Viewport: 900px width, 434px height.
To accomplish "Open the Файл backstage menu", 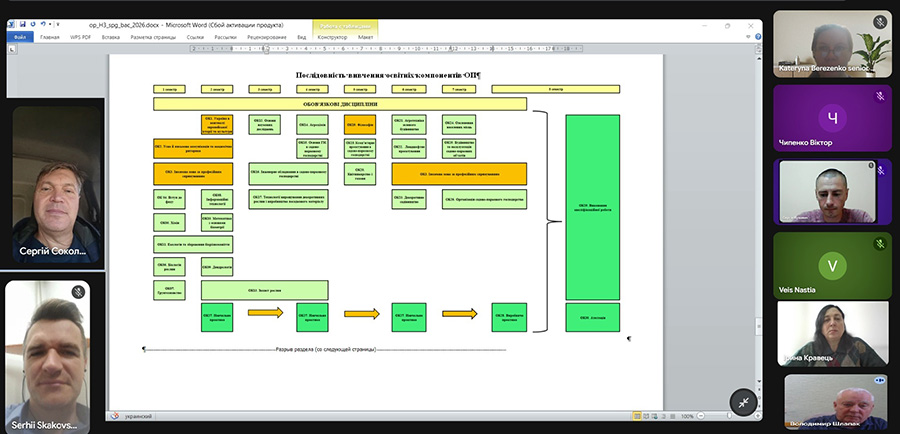I will (21, 36).
